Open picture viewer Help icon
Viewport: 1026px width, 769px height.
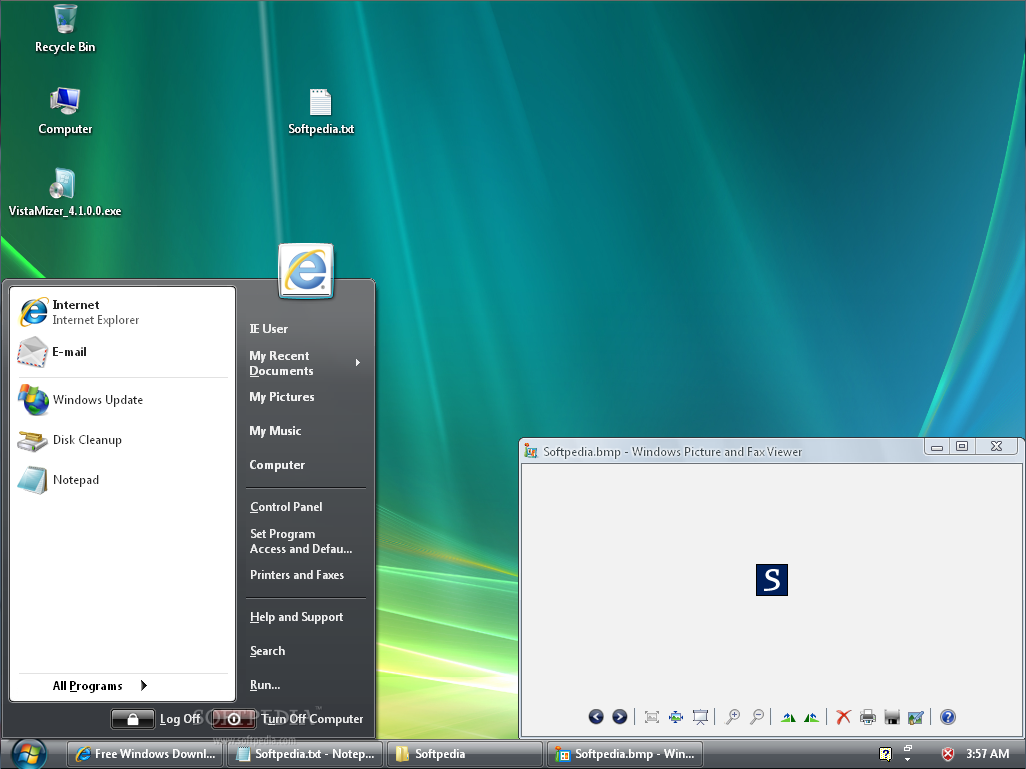click(948, 717)
